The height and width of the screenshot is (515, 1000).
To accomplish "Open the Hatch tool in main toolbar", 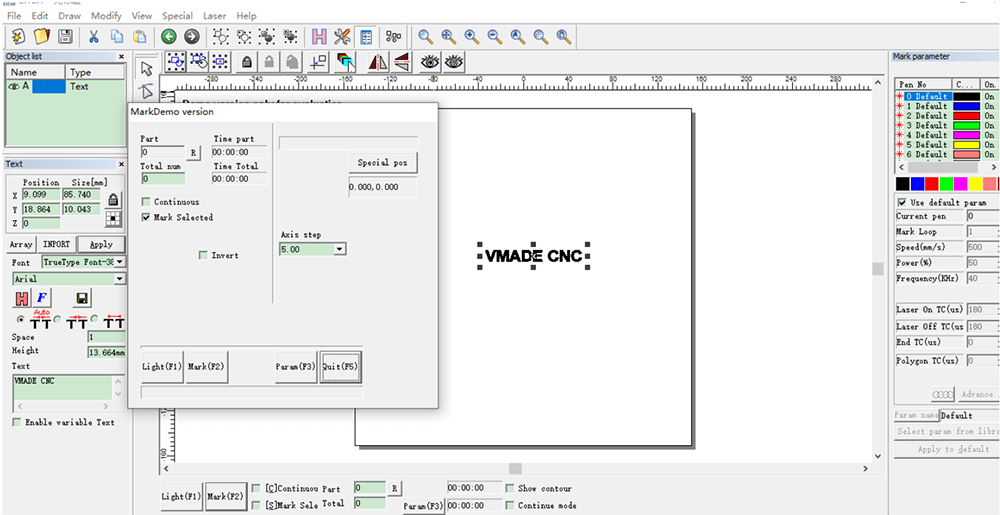I will pyautogui.click(x=320, y=36).
